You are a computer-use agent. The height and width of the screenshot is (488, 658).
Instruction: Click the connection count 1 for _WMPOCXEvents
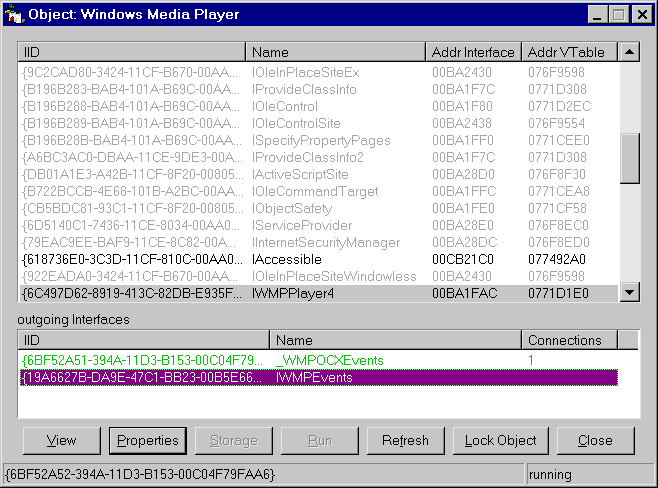(531, 360)
